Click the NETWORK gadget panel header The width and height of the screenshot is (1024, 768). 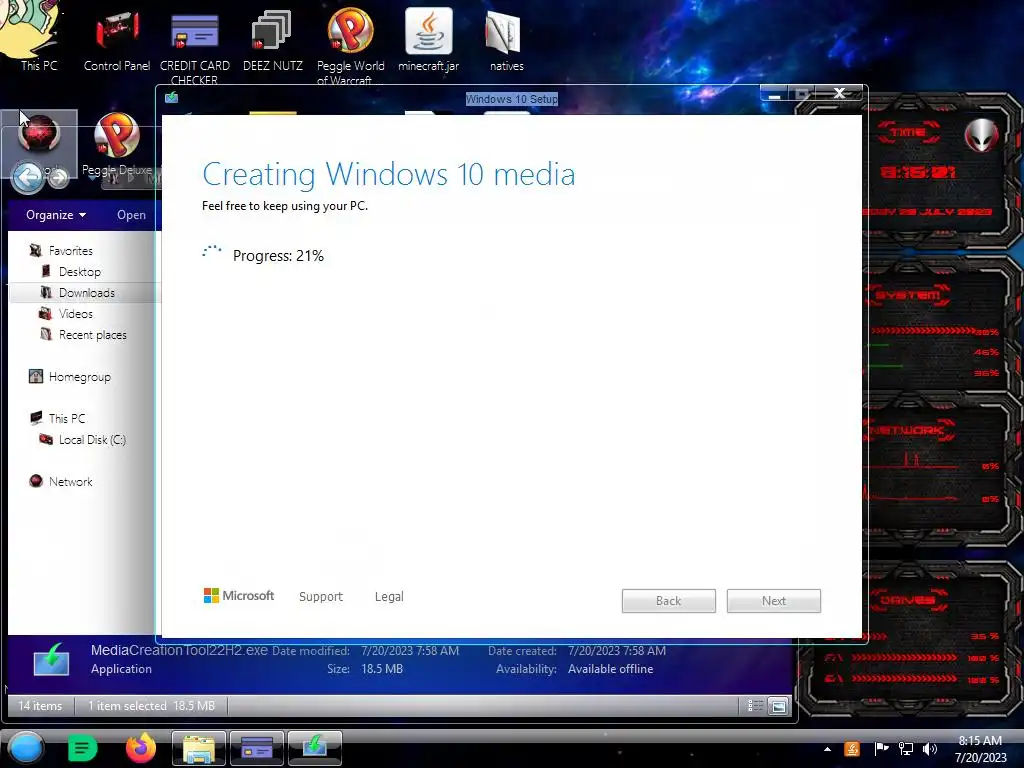[908, 431]
